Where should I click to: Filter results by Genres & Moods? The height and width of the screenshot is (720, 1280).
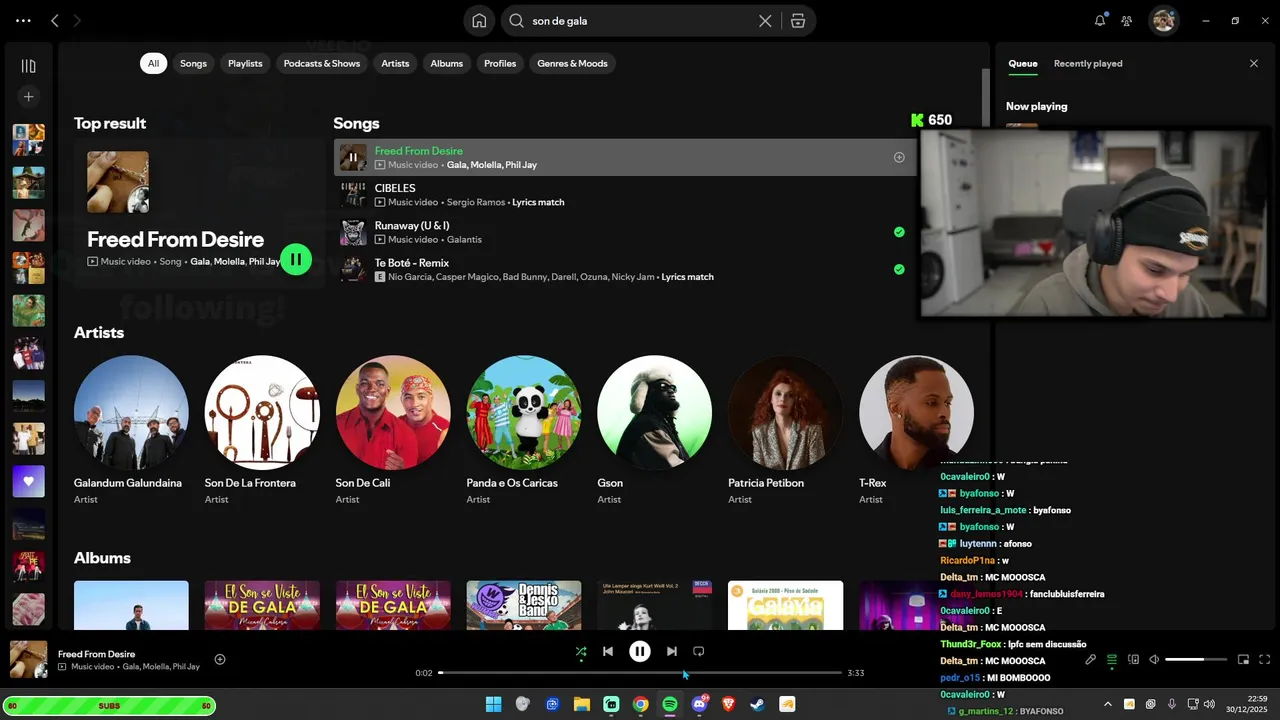click(572, 63)
